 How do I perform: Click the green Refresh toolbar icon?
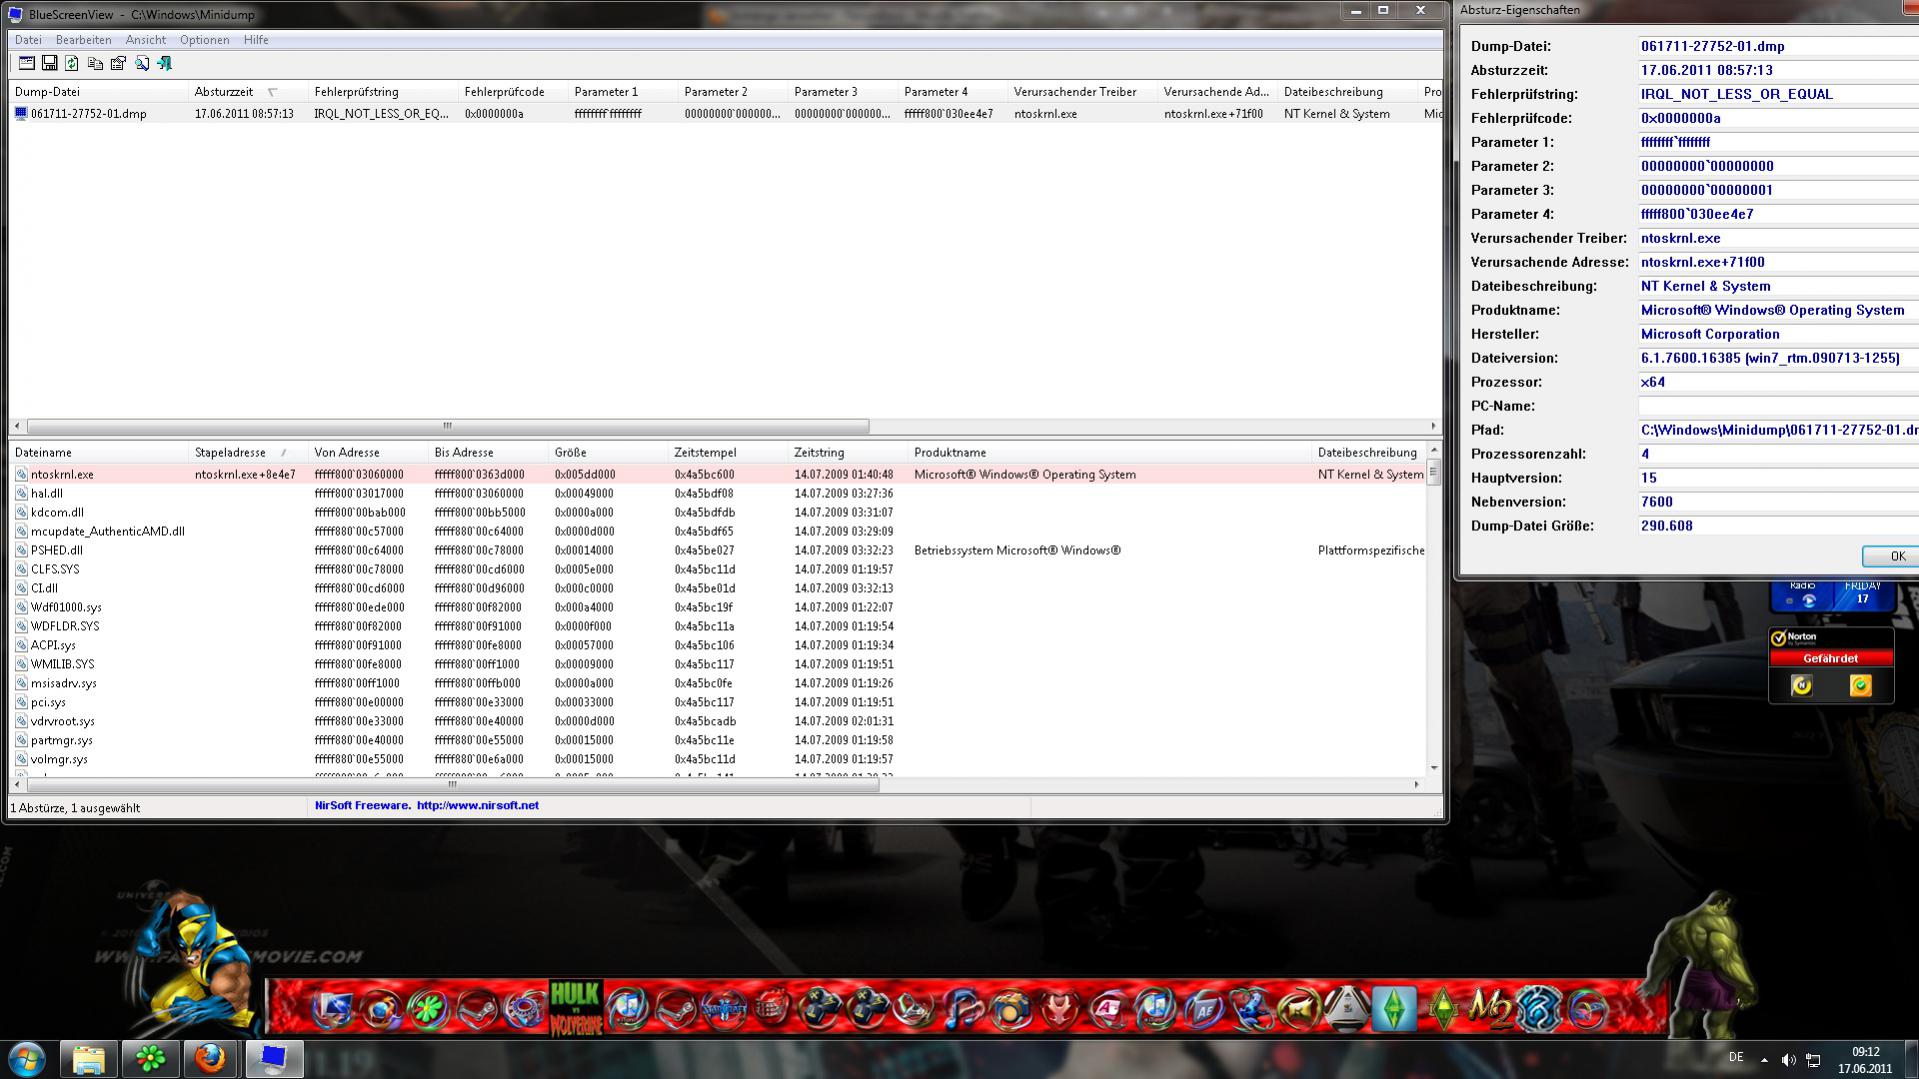coord(72,63)
